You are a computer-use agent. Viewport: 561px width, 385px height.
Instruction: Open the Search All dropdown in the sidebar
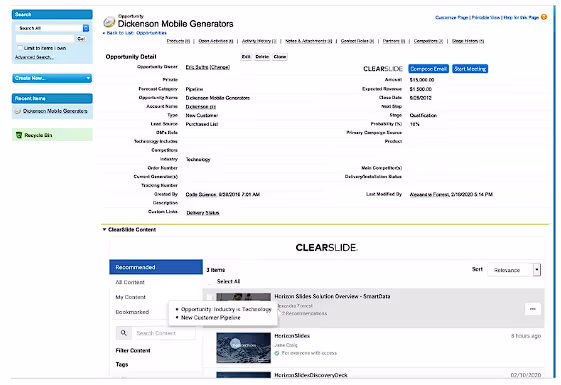(x=52, y=28)
